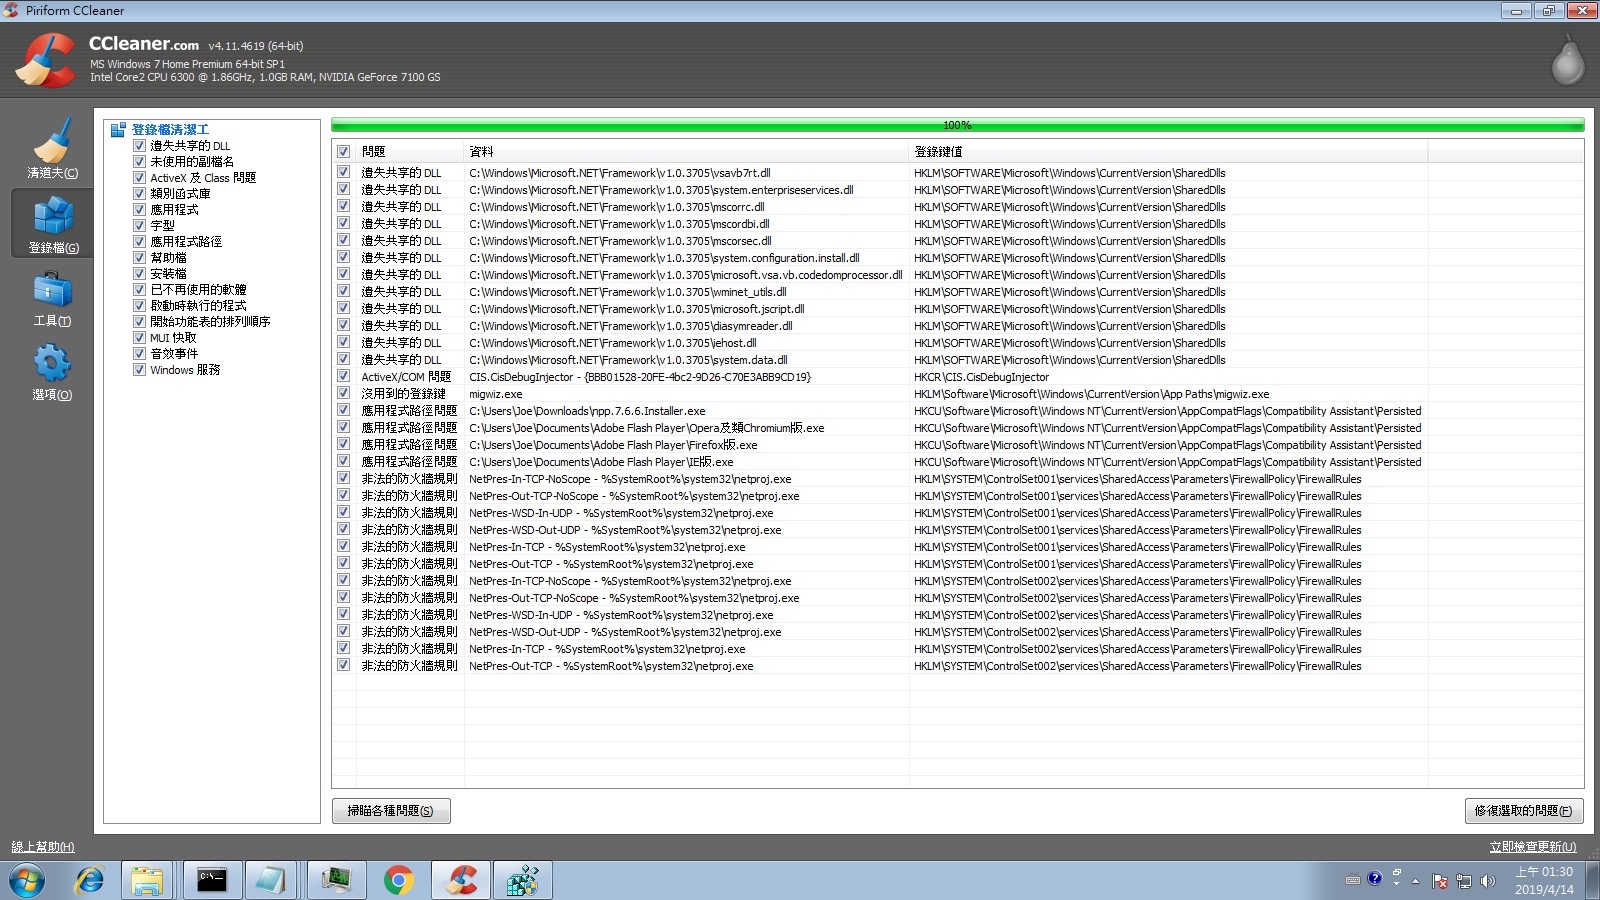Click the 登錄檔清潔工 tree header icon

(x=118, y=130)
